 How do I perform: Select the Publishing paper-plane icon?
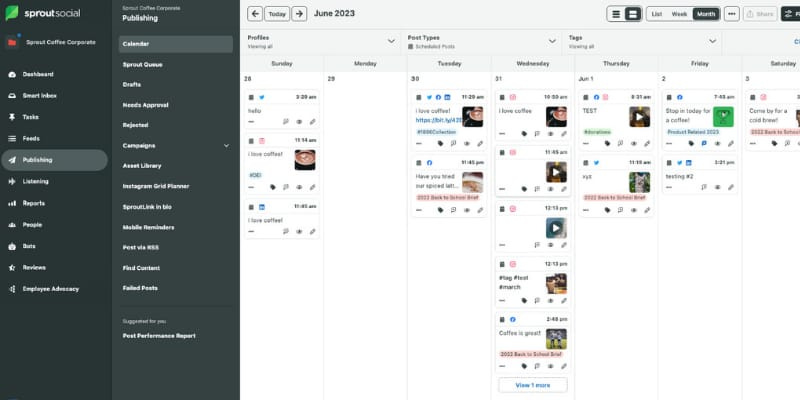12,160
